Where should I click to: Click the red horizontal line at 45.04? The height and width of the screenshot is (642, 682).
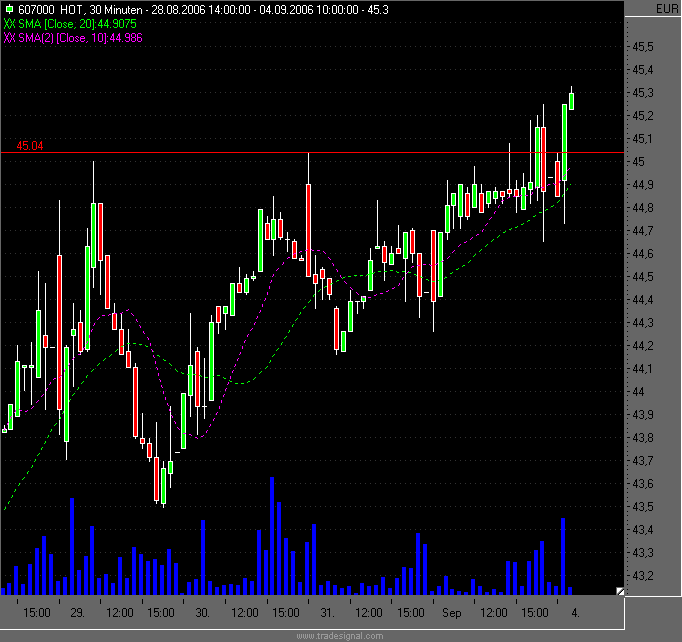(312, 153)
